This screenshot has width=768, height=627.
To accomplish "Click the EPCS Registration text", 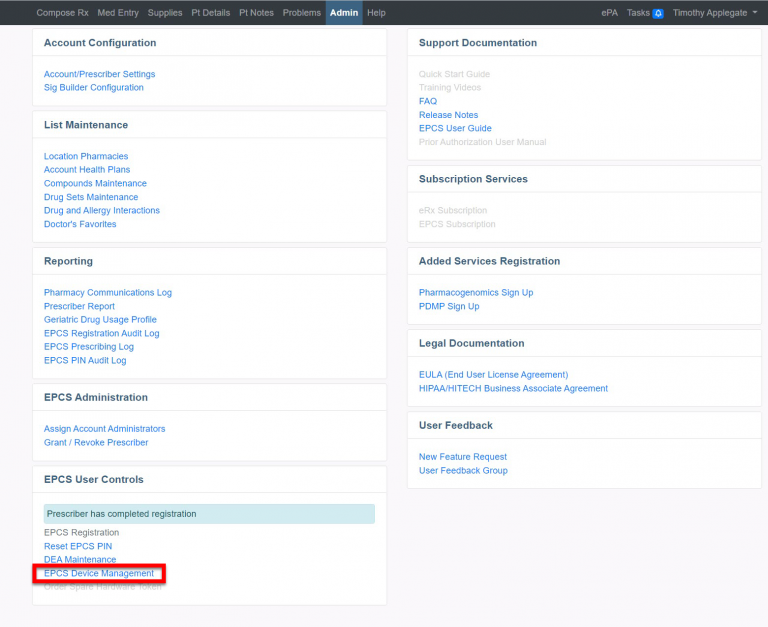I will 81,532.
